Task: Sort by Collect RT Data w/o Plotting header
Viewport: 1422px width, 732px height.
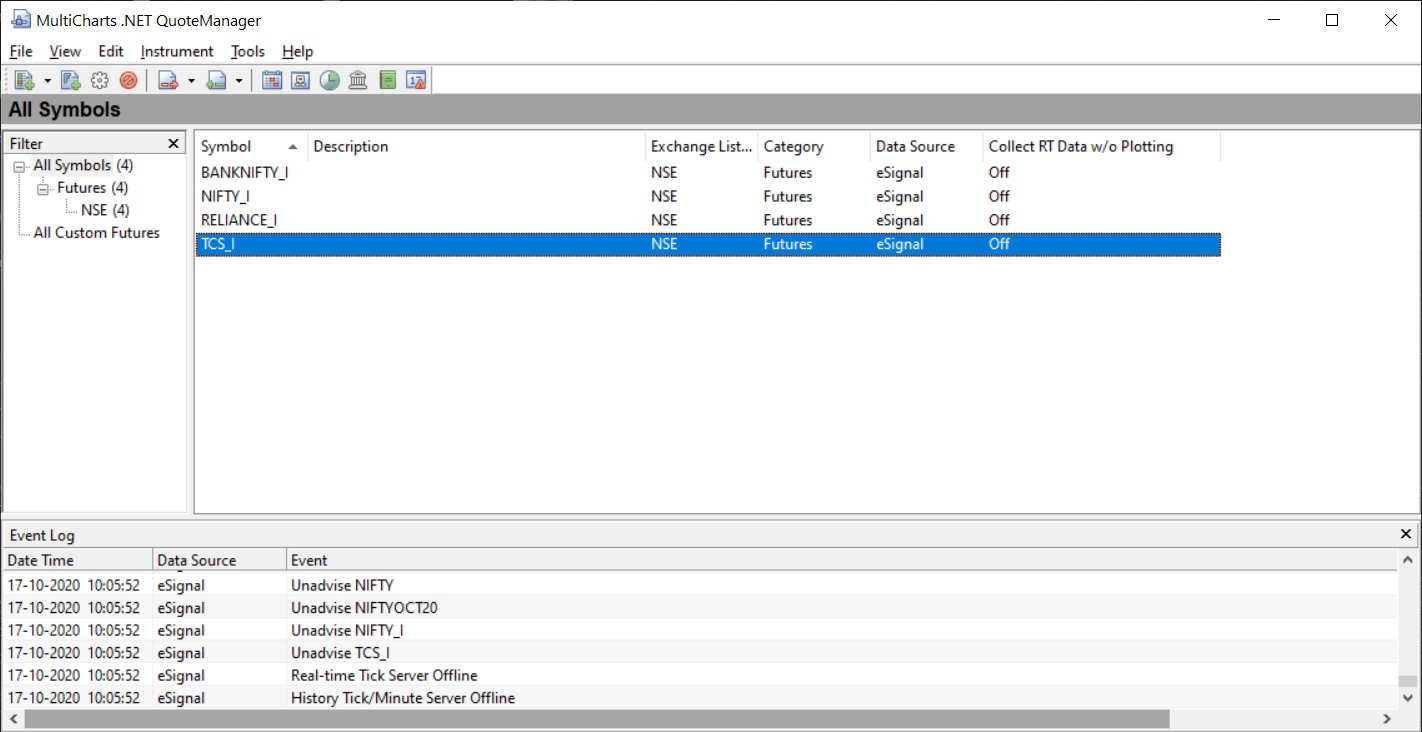Action: pyautogui.click(x=1102, y=147)
